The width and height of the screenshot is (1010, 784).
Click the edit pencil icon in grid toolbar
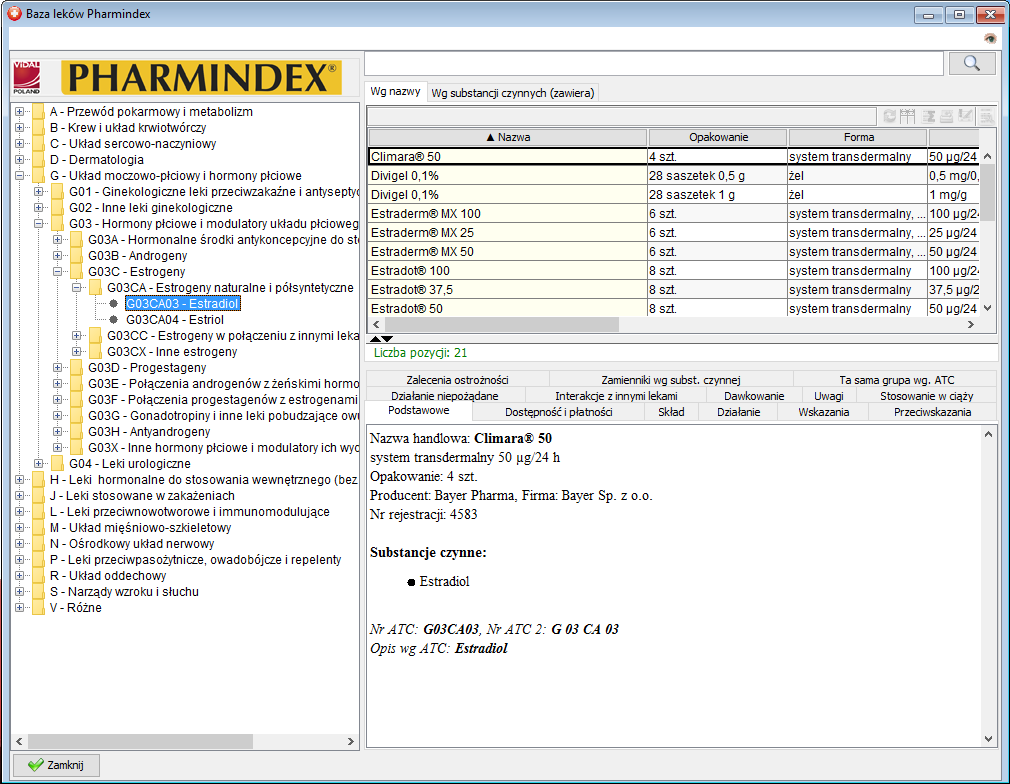pyautogui.click(x=965, y=116)
